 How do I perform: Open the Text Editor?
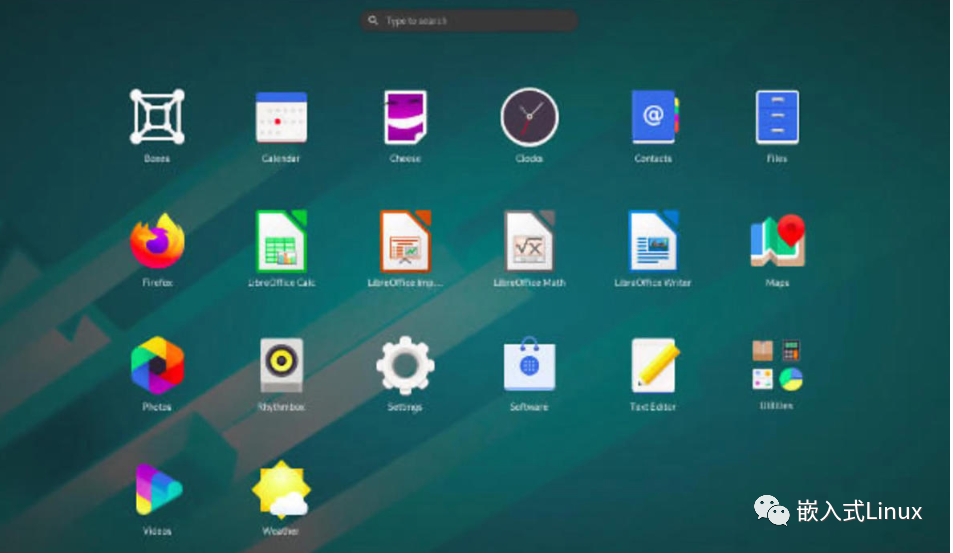point(654,365)
